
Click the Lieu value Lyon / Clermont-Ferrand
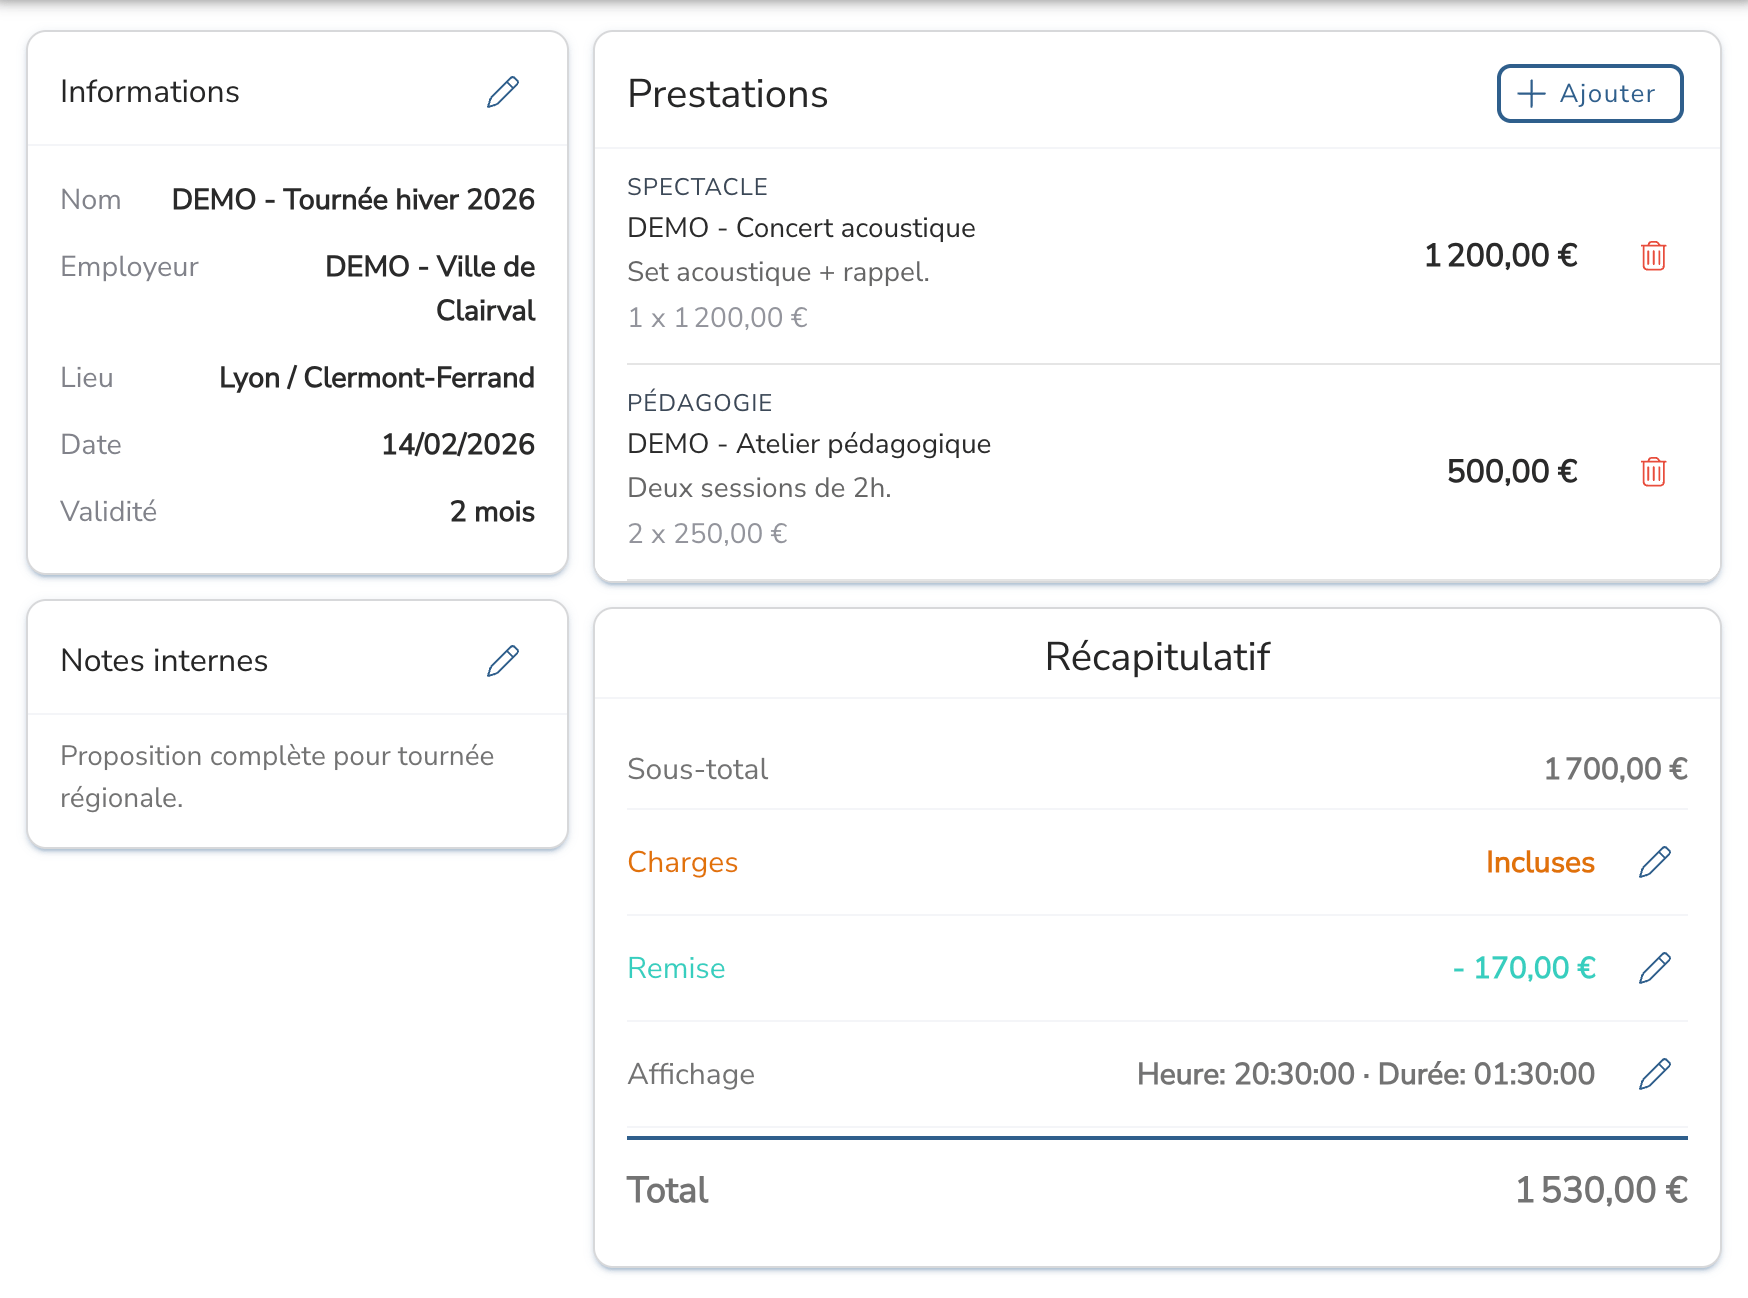pyautogui.click(x=377, y=377)
